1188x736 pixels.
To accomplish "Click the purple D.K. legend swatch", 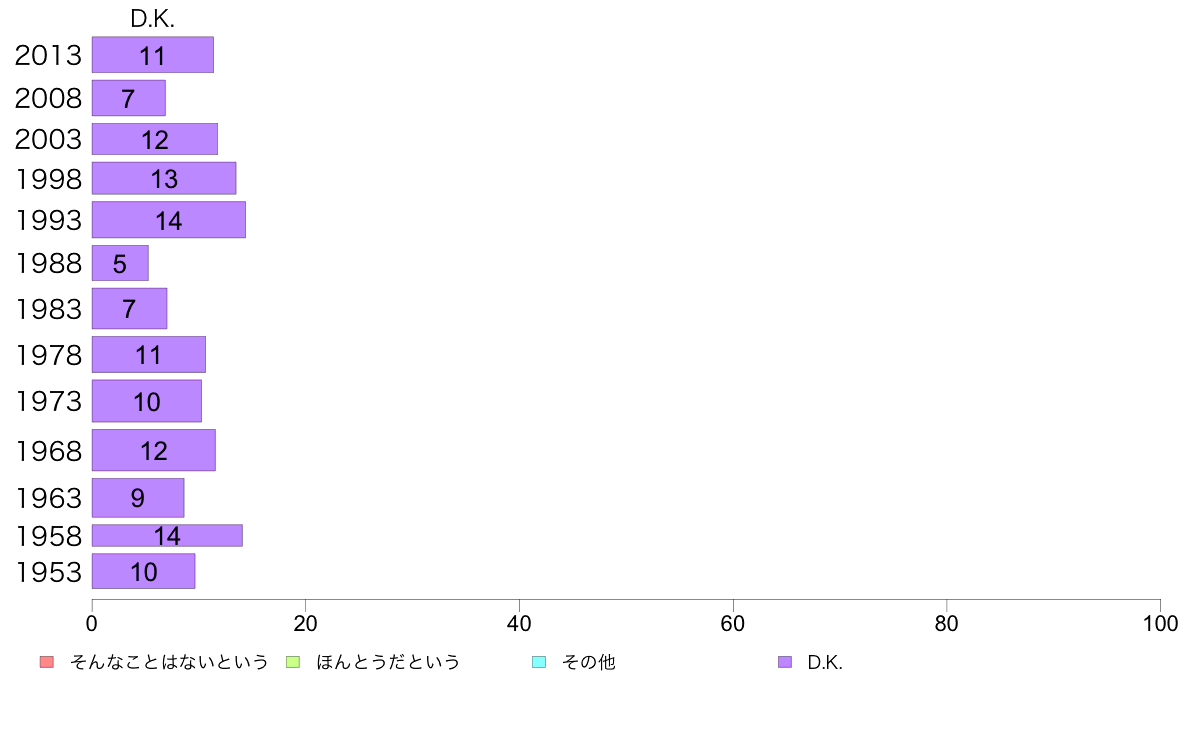I will click(x=785, y=662).
